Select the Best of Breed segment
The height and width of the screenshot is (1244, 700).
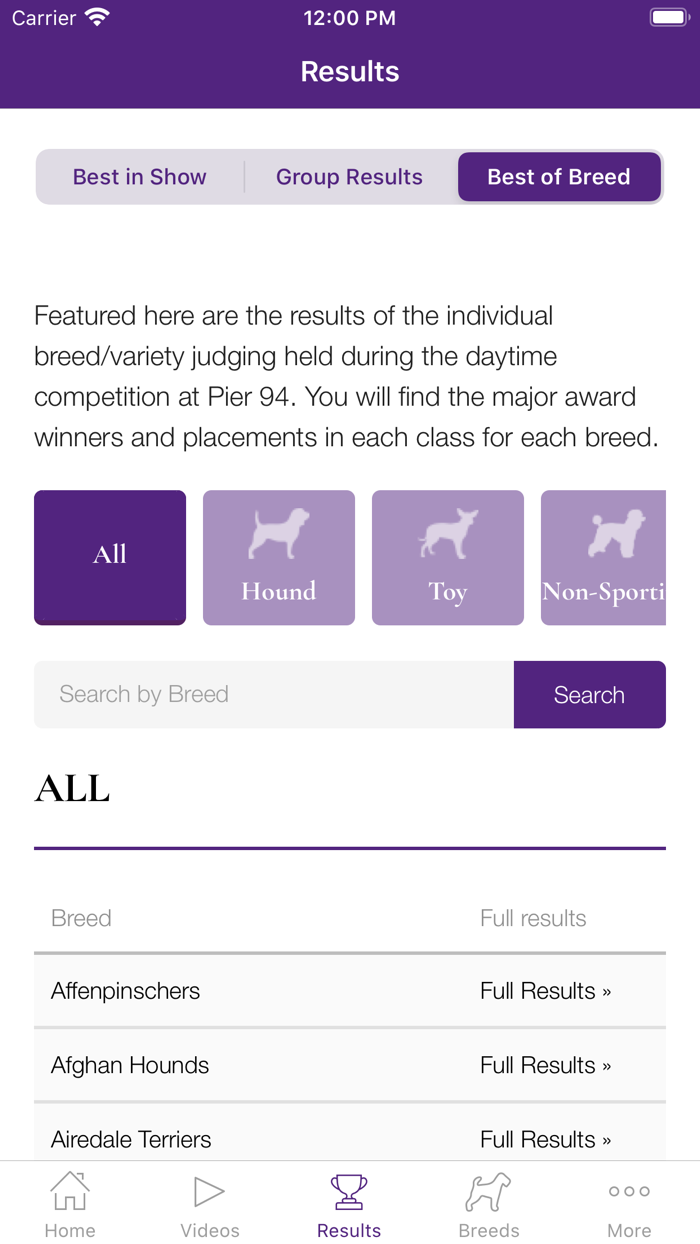click(x=559, y=176)
